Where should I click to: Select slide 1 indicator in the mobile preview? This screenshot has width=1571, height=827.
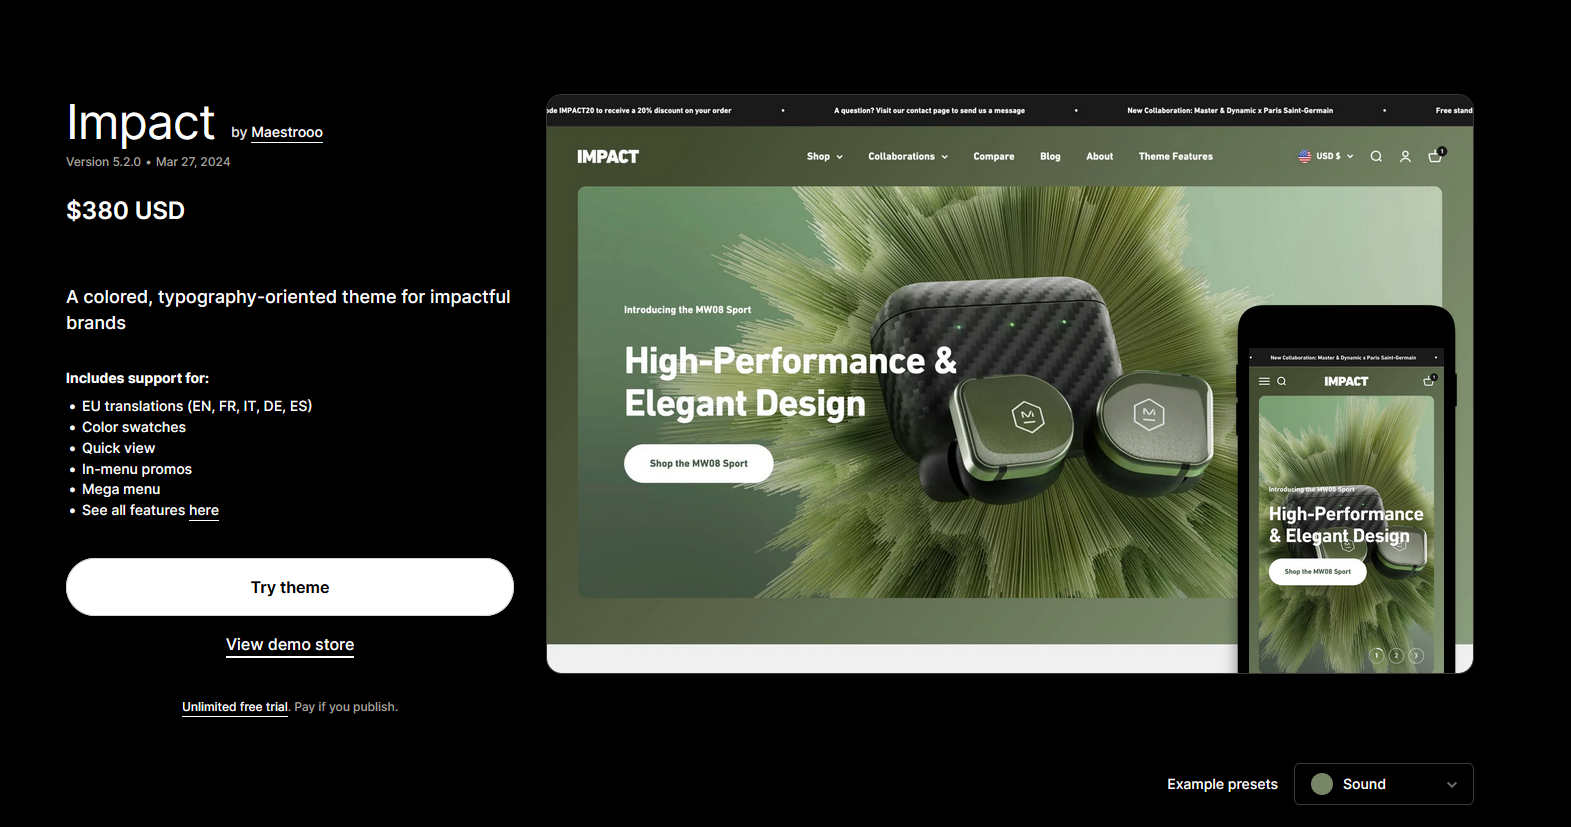pyautogui.click(x=1377, y=655)
